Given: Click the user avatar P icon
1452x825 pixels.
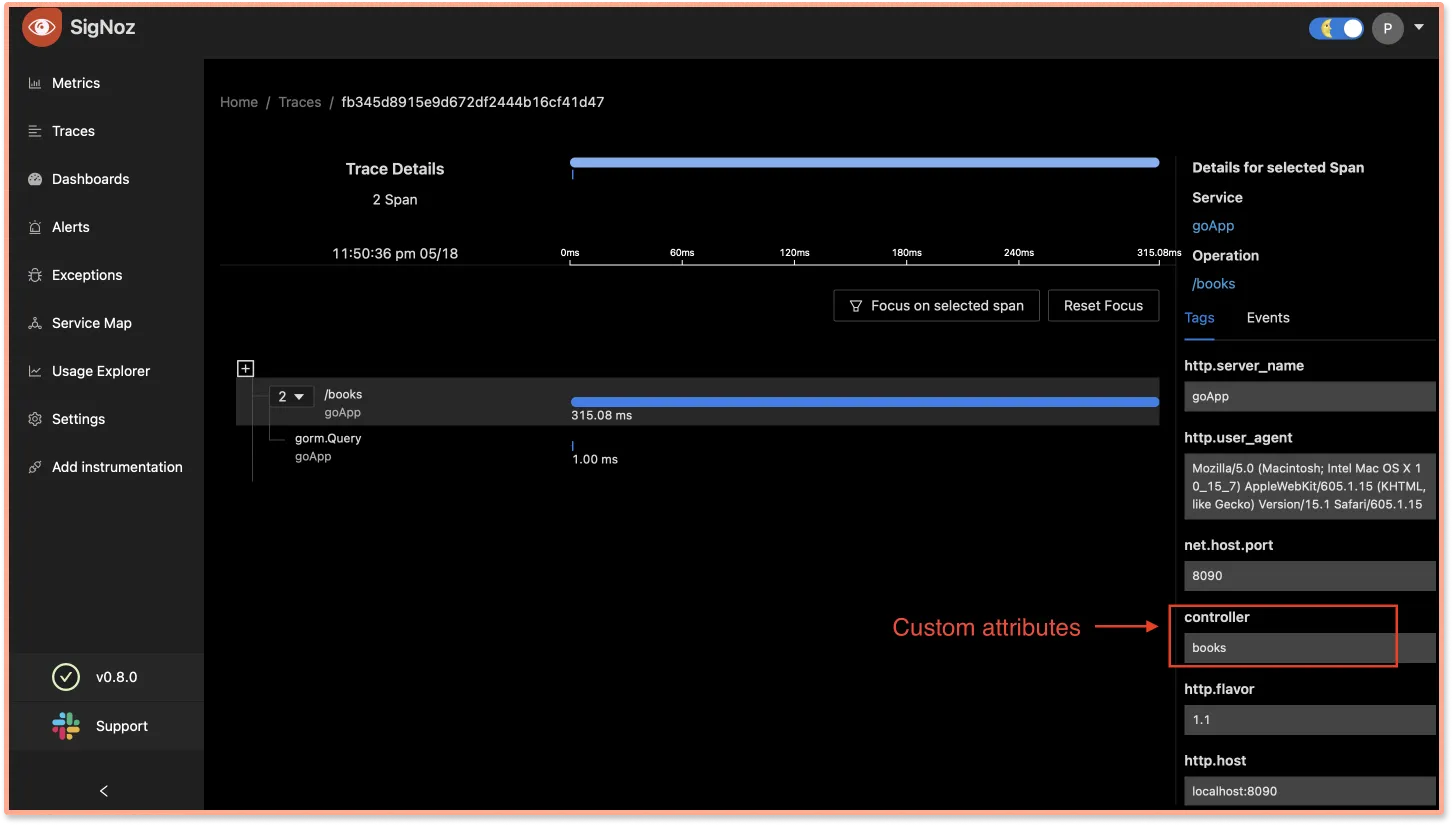Looking at the screenshot, I should pyautogui.click(x=1387, y=29).
